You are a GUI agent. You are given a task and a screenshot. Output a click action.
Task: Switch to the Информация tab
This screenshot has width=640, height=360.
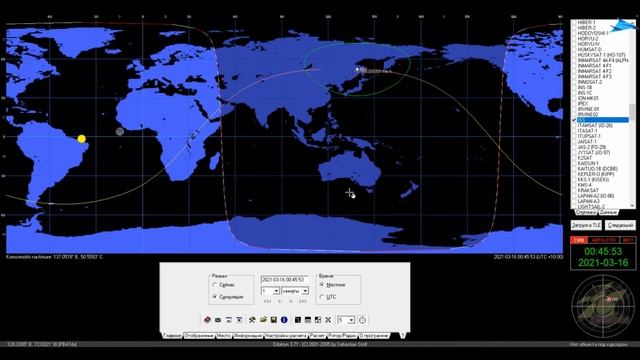[248, 336]
